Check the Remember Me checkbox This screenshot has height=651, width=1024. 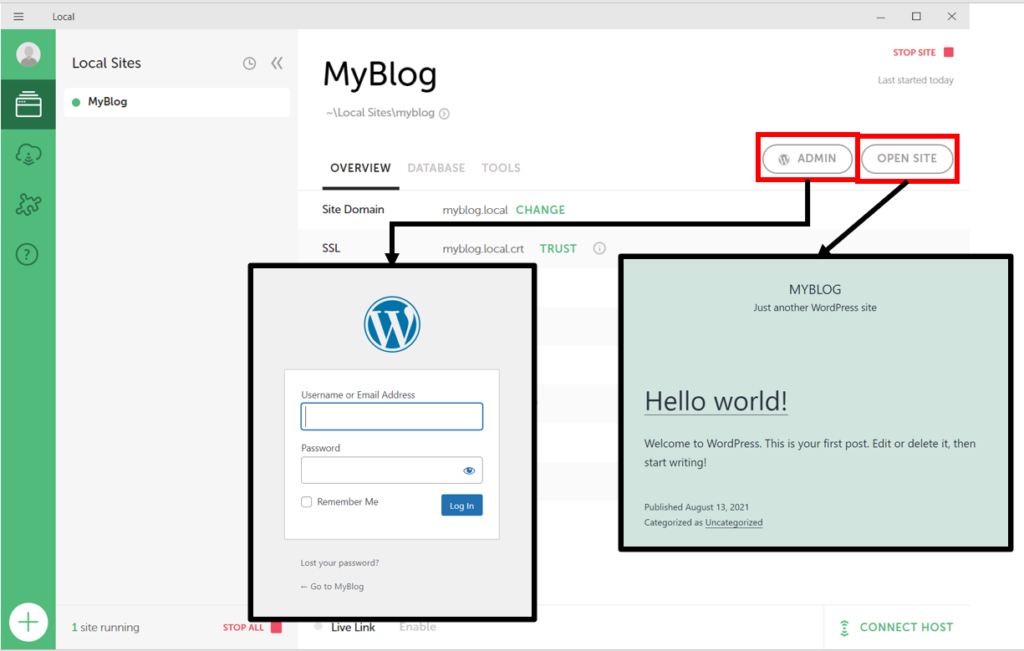306,501
